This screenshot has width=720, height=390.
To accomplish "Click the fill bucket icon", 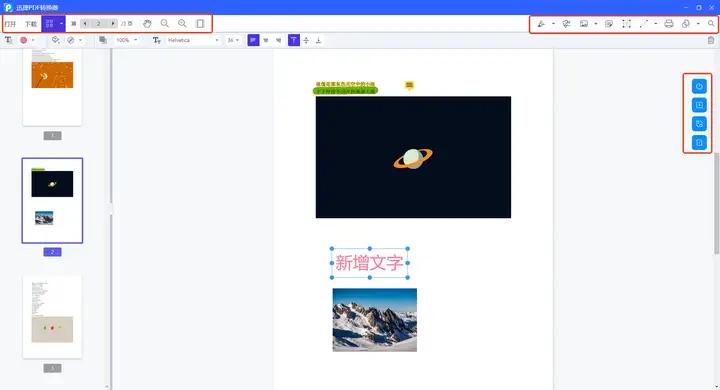I will point(56,40).
